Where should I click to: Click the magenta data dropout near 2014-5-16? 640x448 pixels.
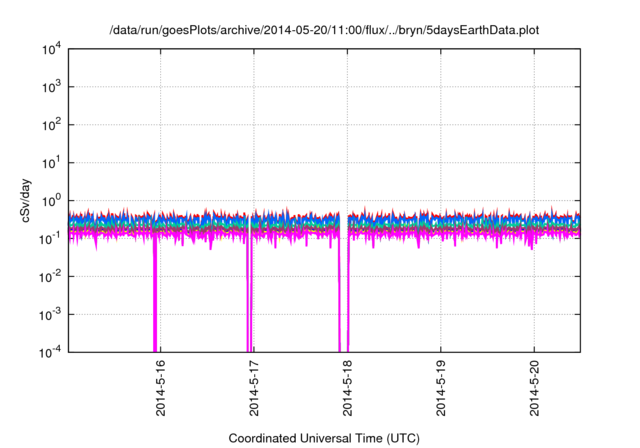[155, 294]
